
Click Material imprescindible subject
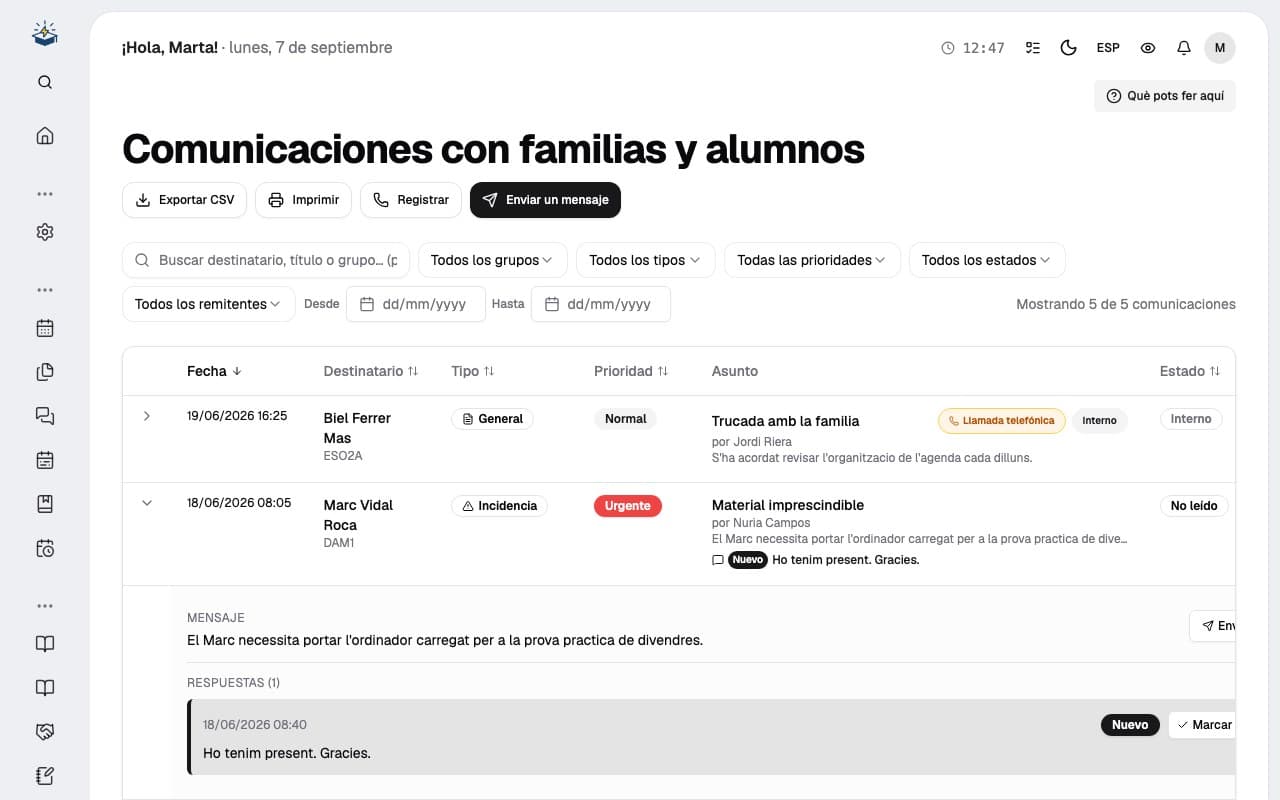coord(788,505)
